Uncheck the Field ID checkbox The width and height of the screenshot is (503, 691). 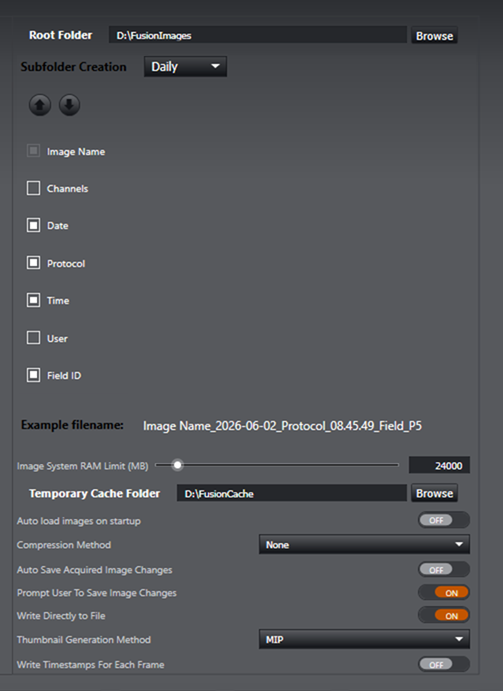click(x=34, y=375)
